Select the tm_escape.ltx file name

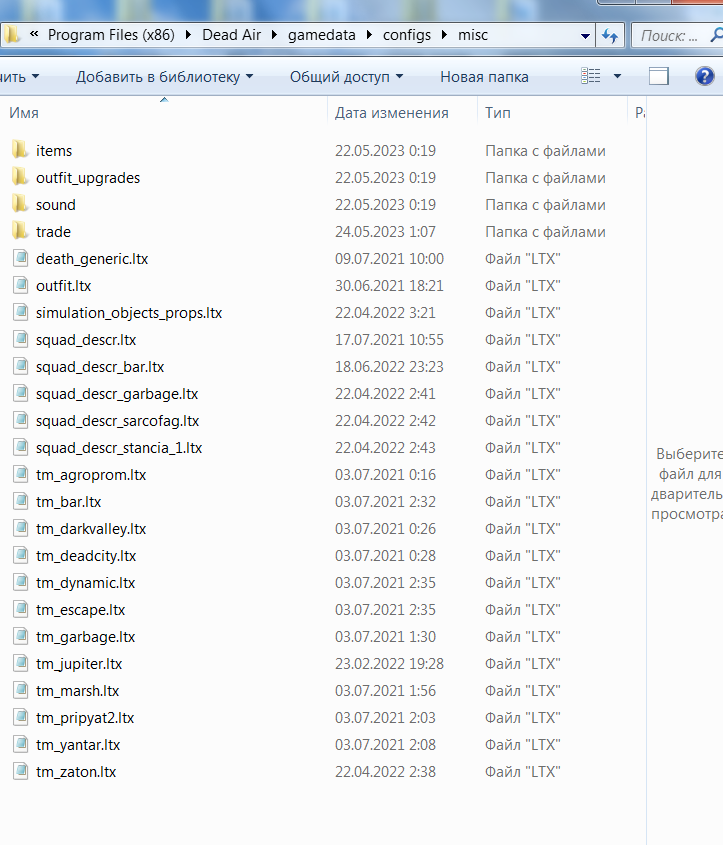tap(80, 610)
